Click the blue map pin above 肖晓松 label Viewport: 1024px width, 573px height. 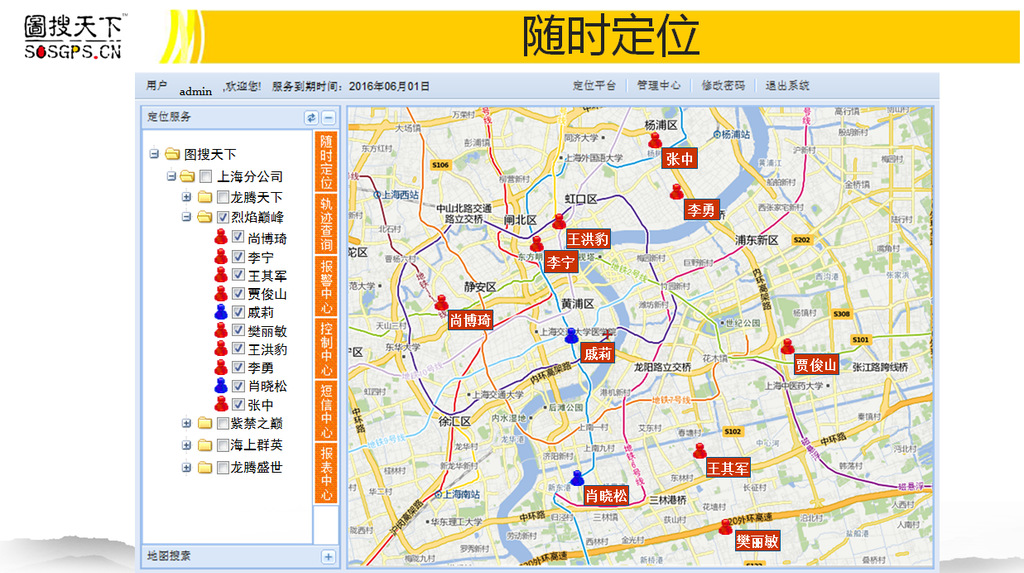pyautogui.click(x=577, y=478)
